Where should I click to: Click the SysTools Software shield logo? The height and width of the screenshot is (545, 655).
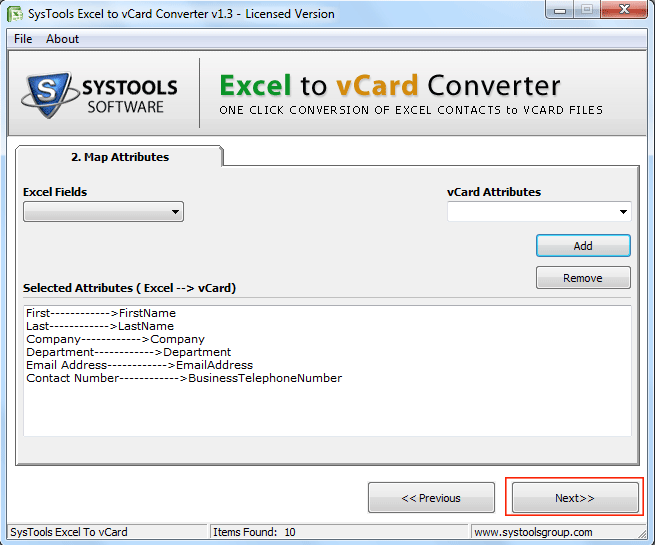pos(49,94)
